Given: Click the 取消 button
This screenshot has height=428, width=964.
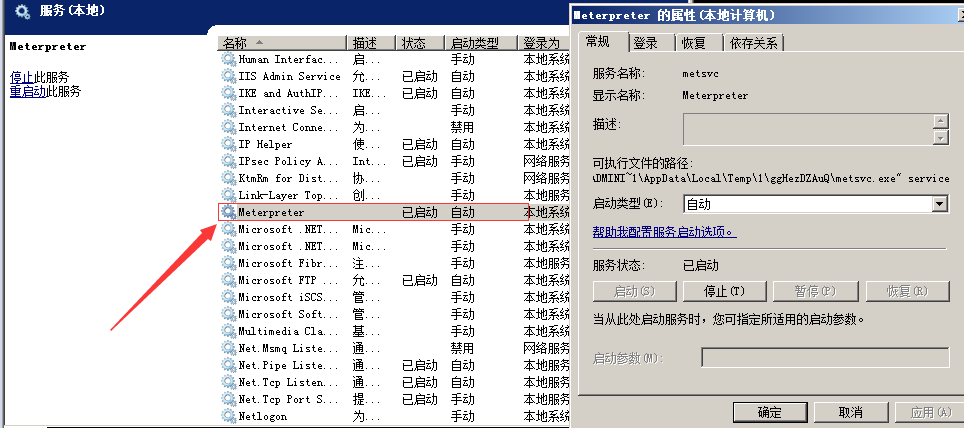Looking at the screenshot, I should pos(850,412).
